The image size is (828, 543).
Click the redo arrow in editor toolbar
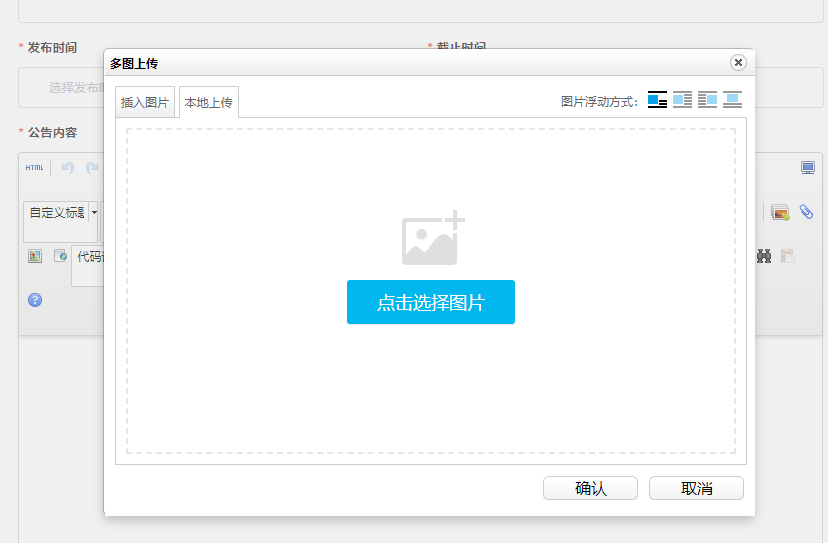tap(92, 168)
